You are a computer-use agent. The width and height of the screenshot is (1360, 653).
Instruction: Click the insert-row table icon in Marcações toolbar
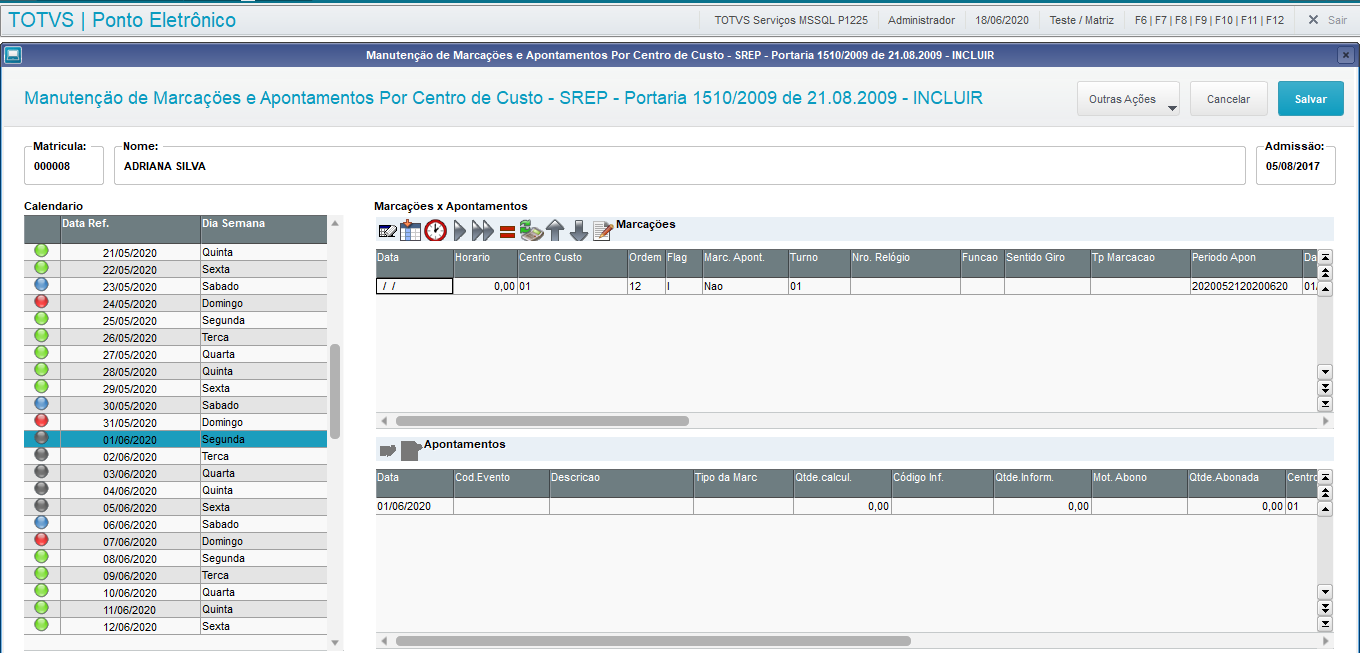[411, 230]
